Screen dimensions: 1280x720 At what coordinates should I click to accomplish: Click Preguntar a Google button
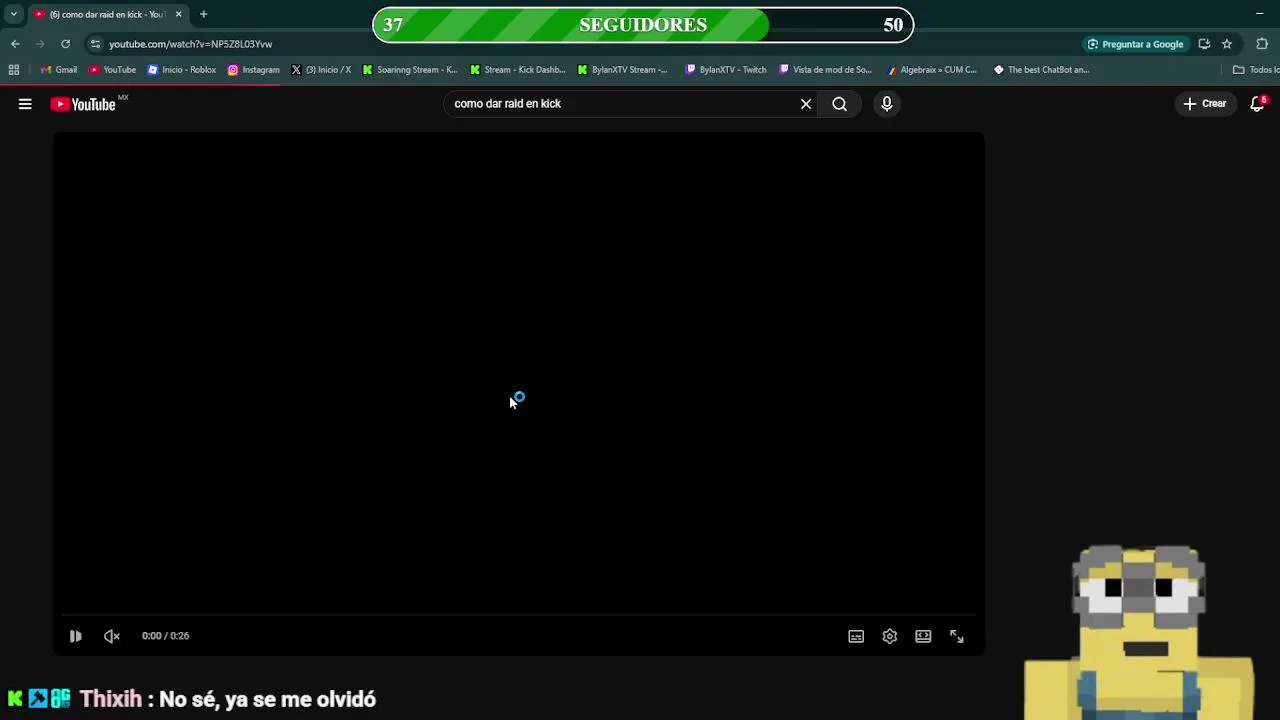pos(1135,44)
